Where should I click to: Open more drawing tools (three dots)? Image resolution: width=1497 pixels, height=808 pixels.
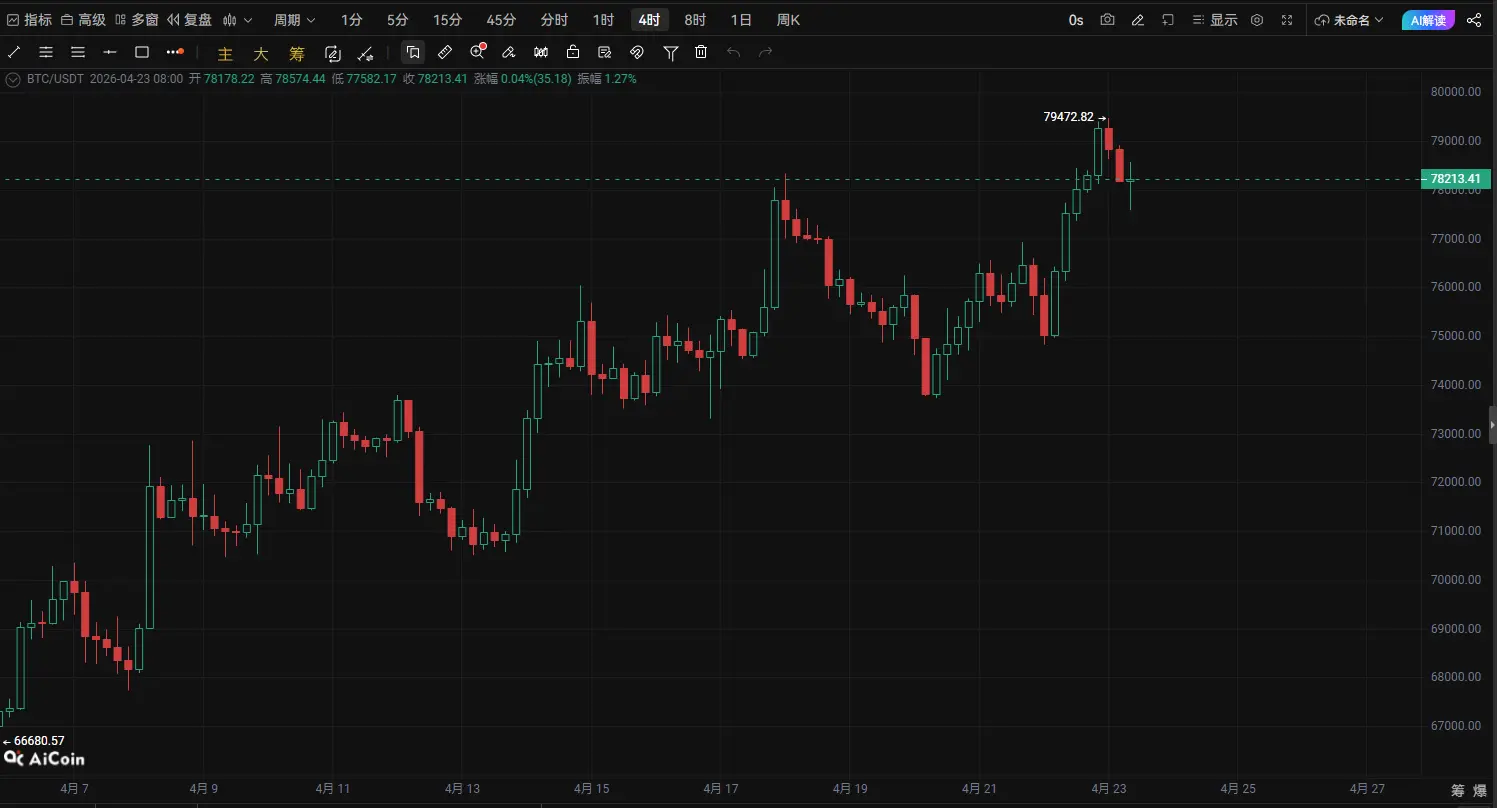point(174,52)
